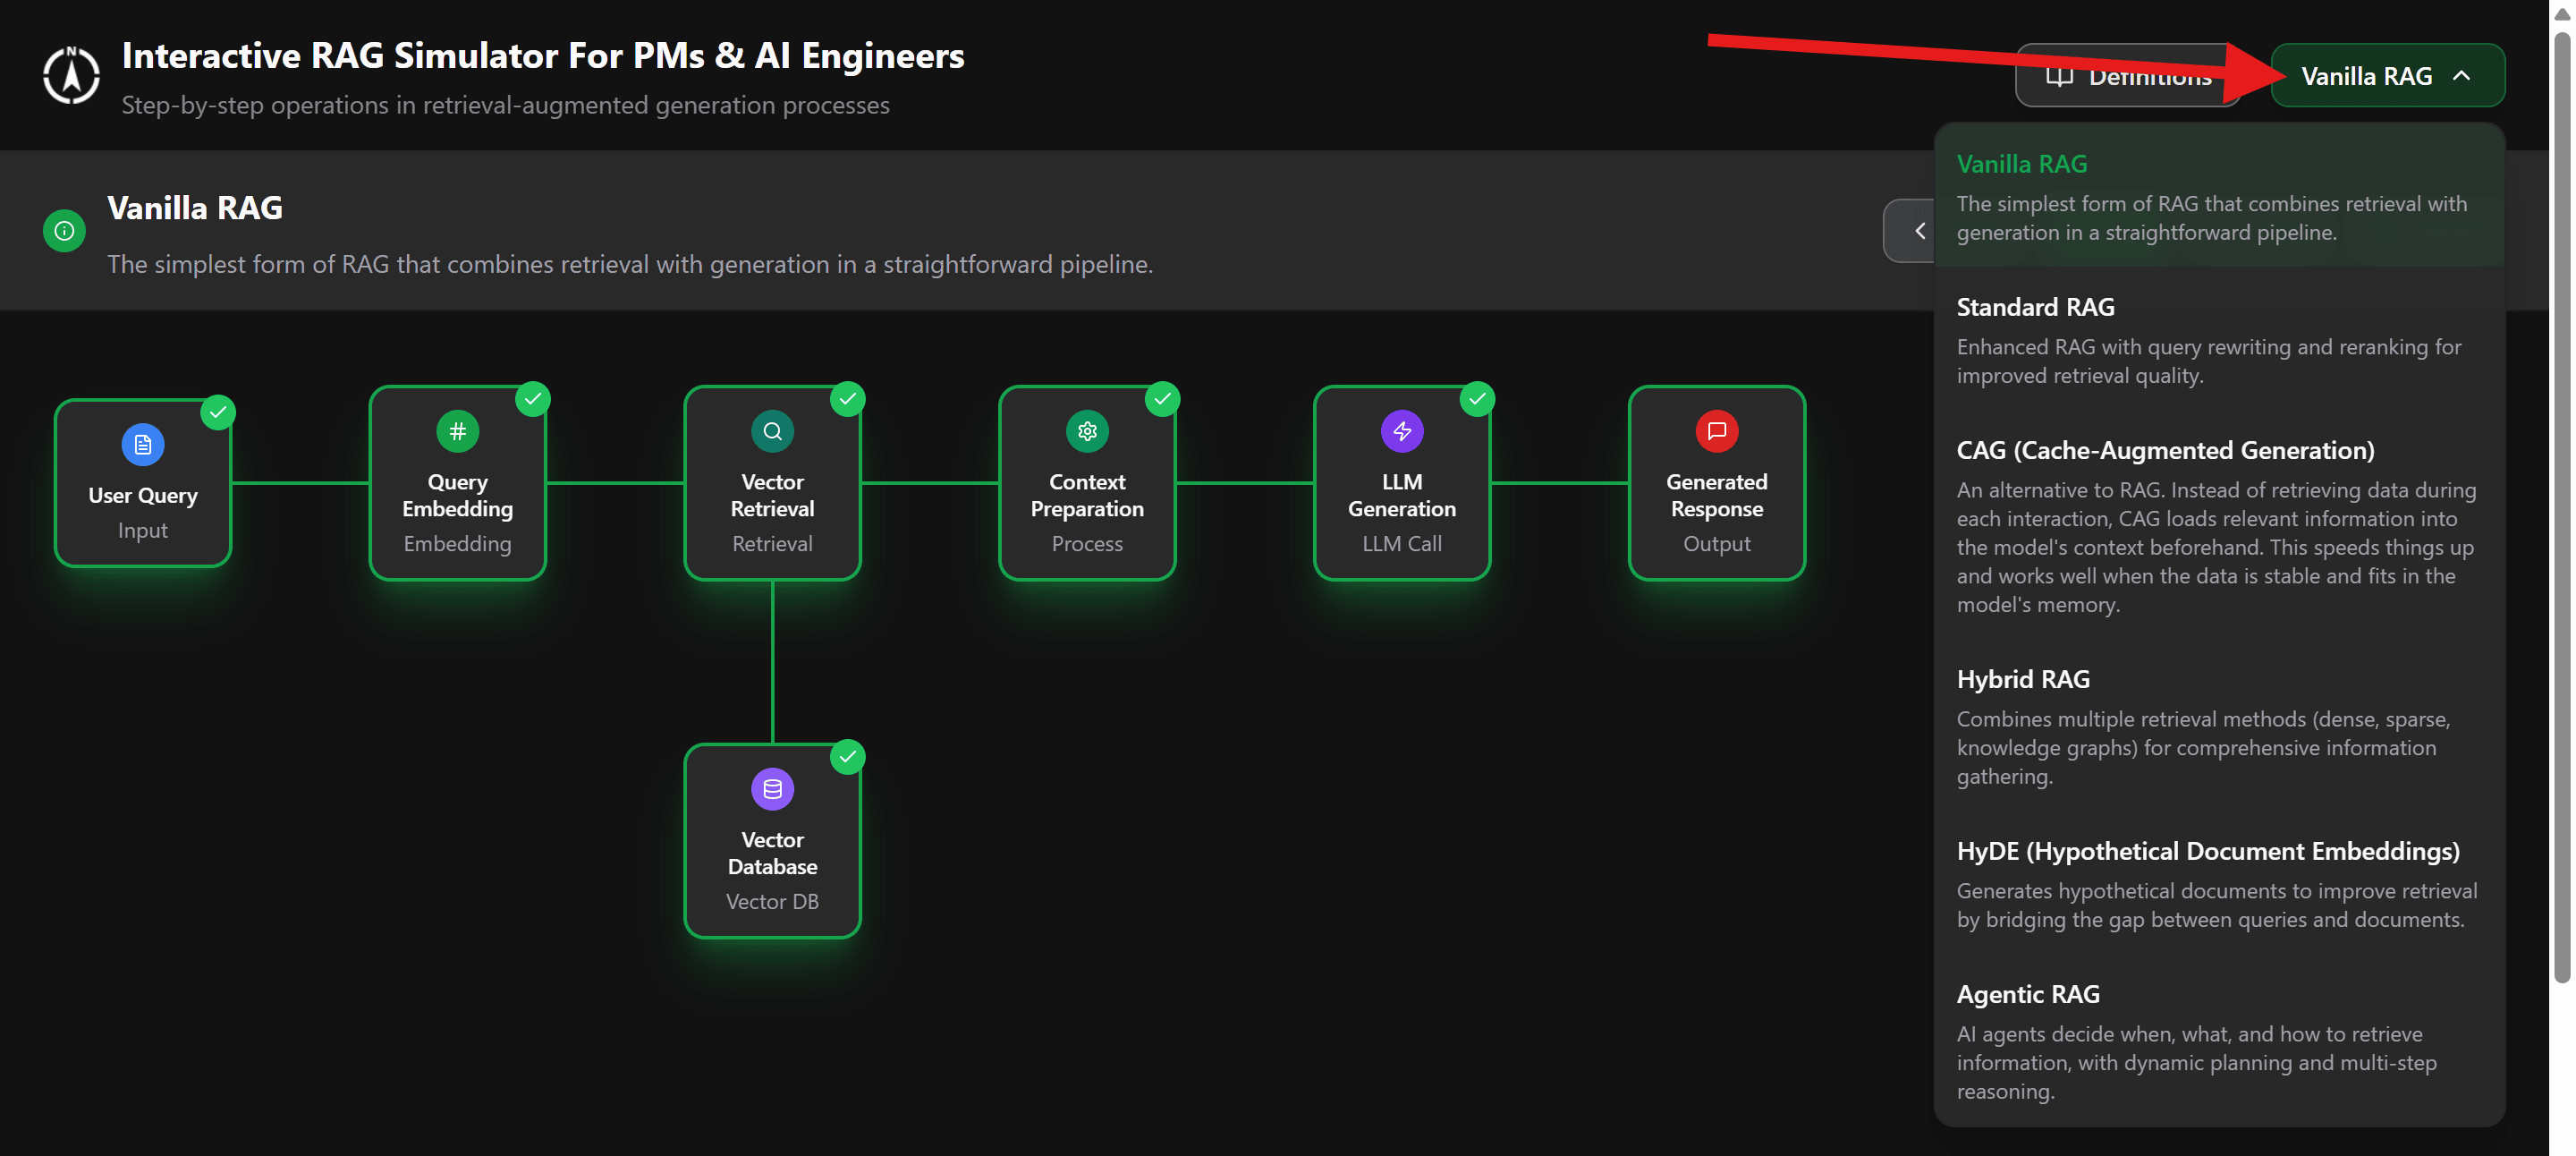The image size is (2576, 1156).
Task: Collapse the Vanilla RAG dropdown button
Action: 2386,76
